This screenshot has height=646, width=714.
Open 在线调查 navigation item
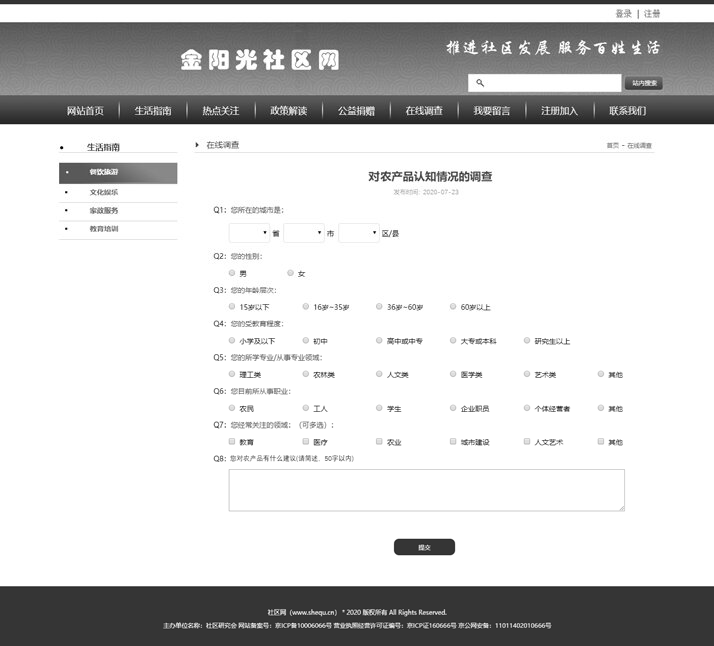(x=424, y=111)
